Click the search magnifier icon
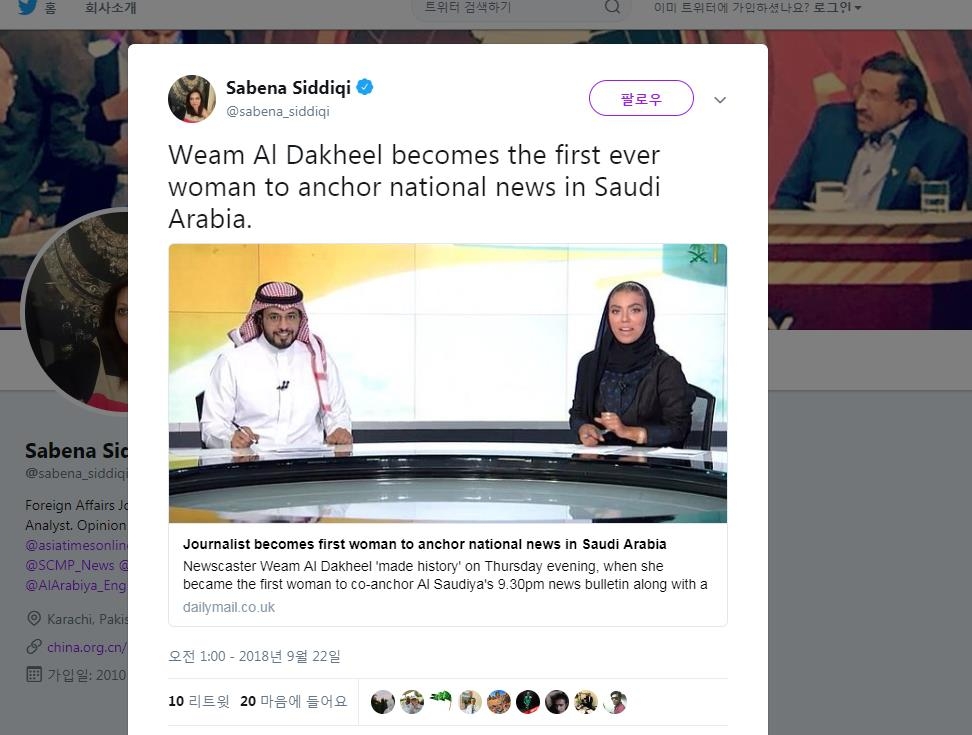 (x=612, y=7)
